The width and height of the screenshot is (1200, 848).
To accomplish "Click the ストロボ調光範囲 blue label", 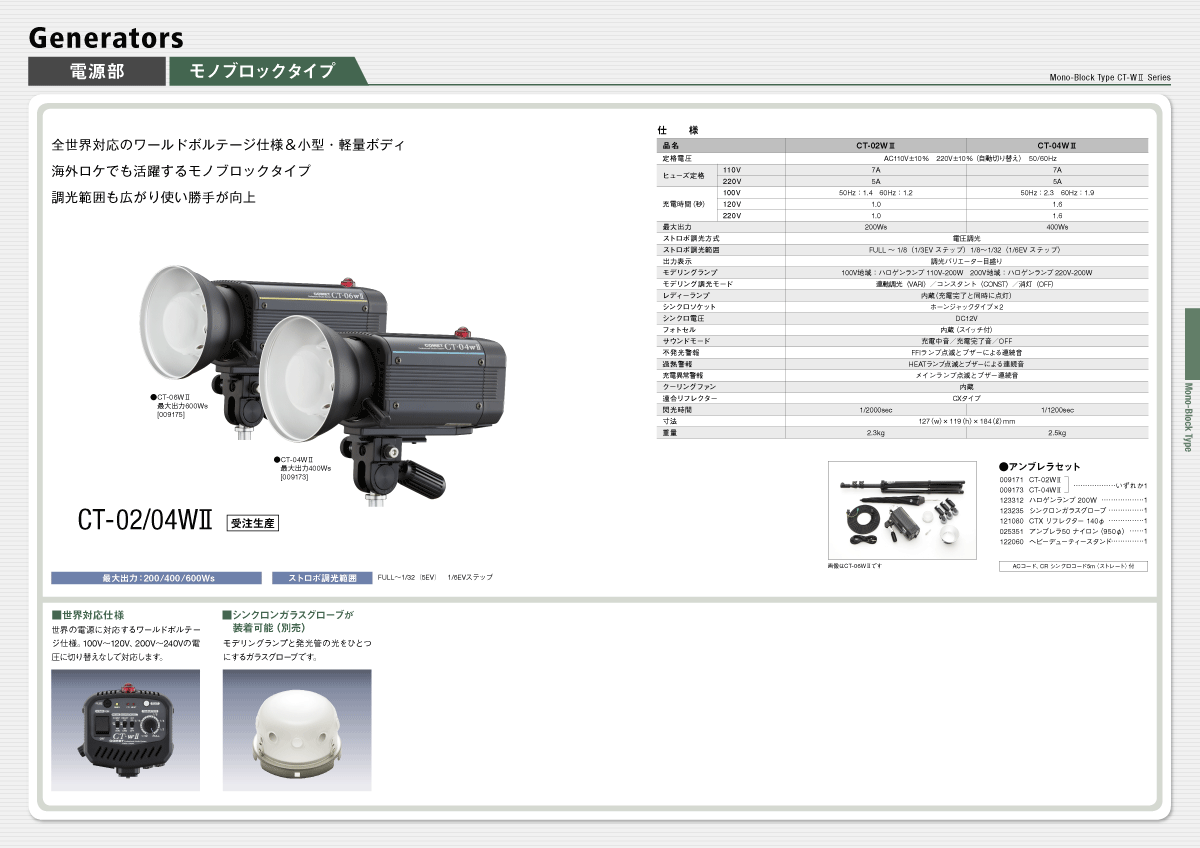I will point(322,578).
